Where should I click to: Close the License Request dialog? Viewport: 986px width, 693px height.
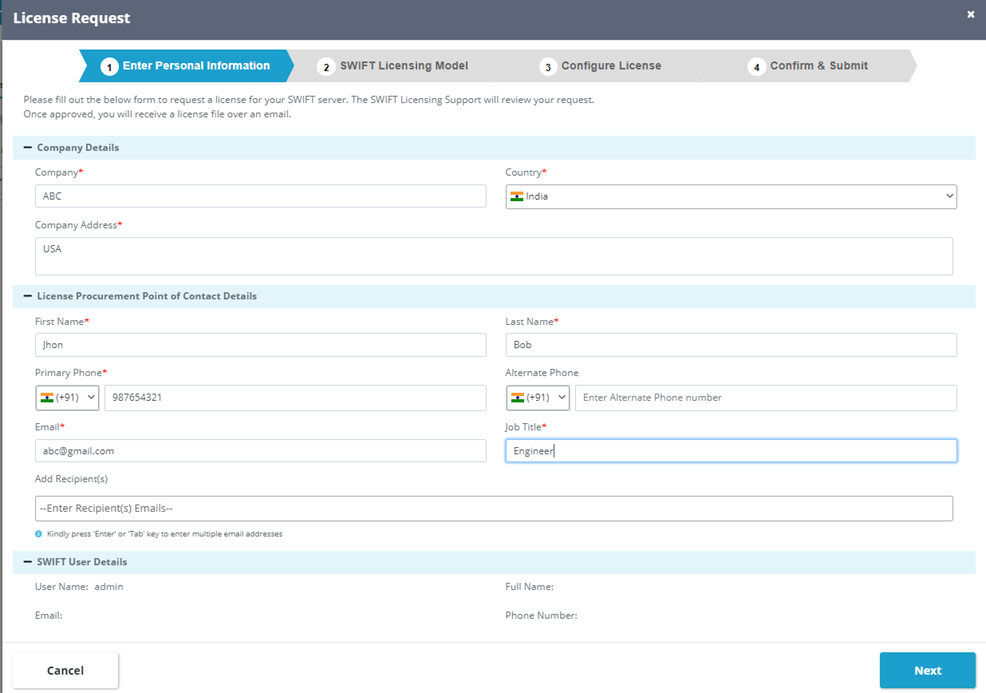(x=970, y=14)
